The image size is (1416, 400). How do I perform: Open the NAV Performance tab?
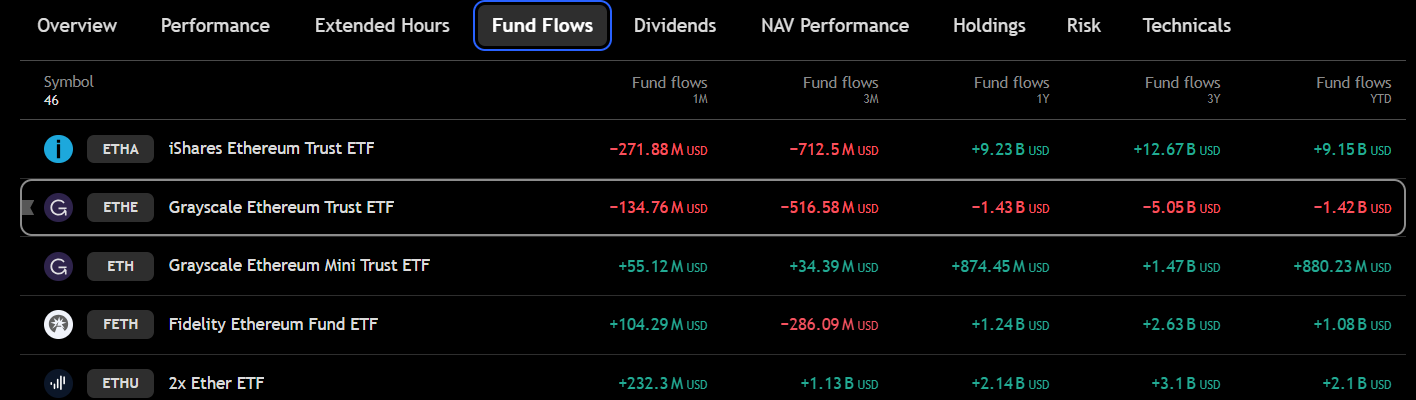834,26
